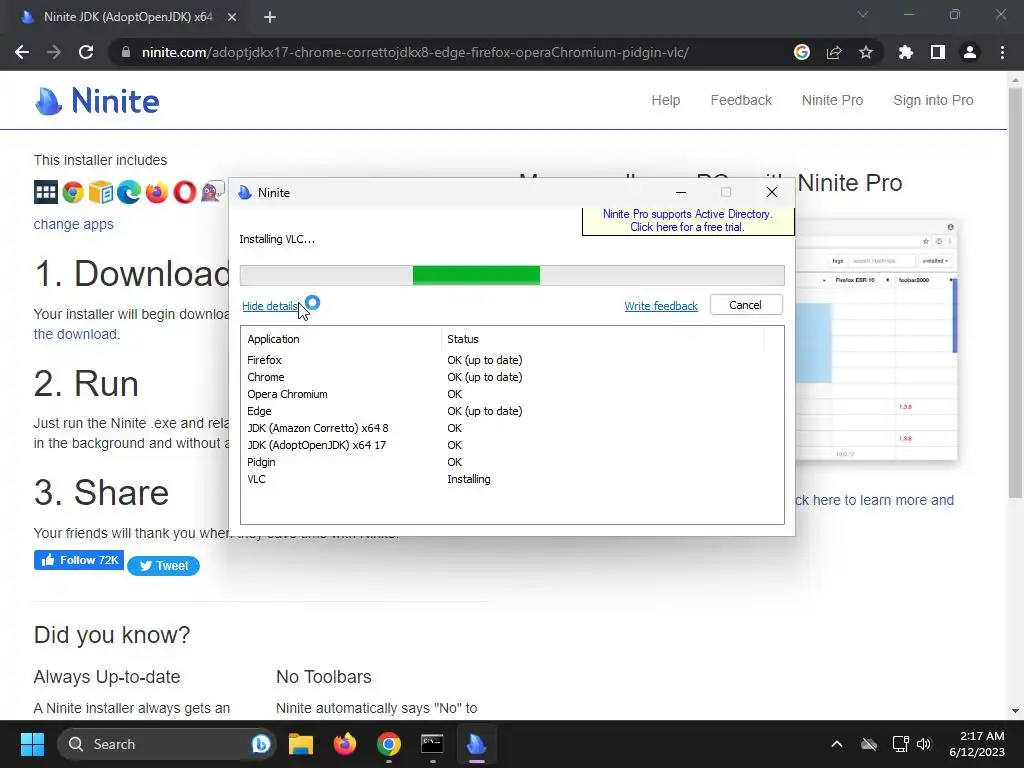1024x768 pixels.
Task: Click the volume icon in system tray
Action: [924, 744]
